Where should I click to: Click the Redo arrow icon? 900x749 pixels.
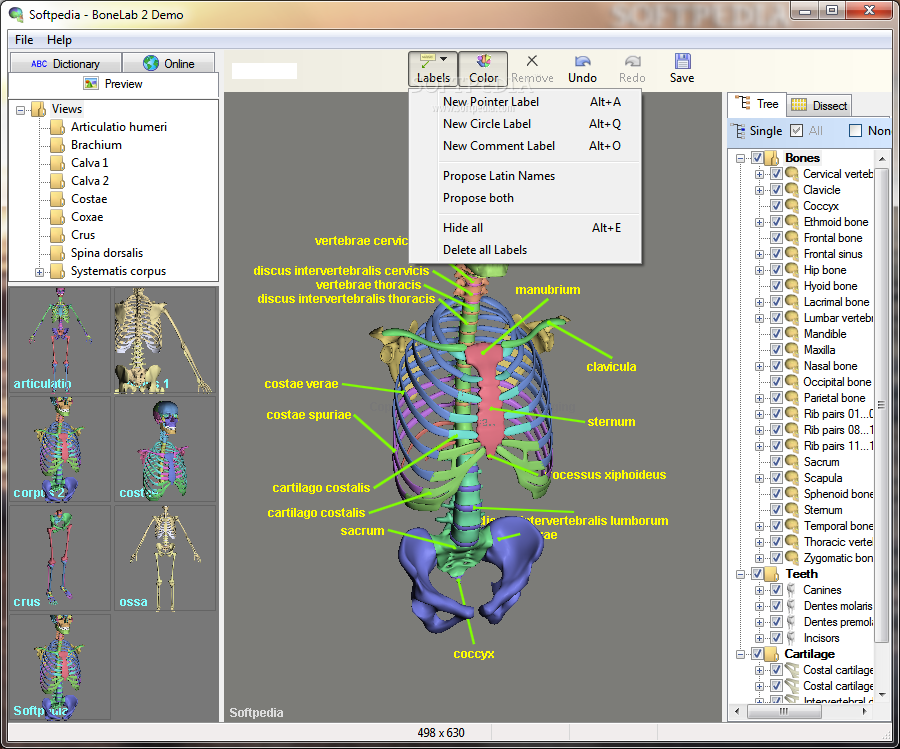click(632, 61)
